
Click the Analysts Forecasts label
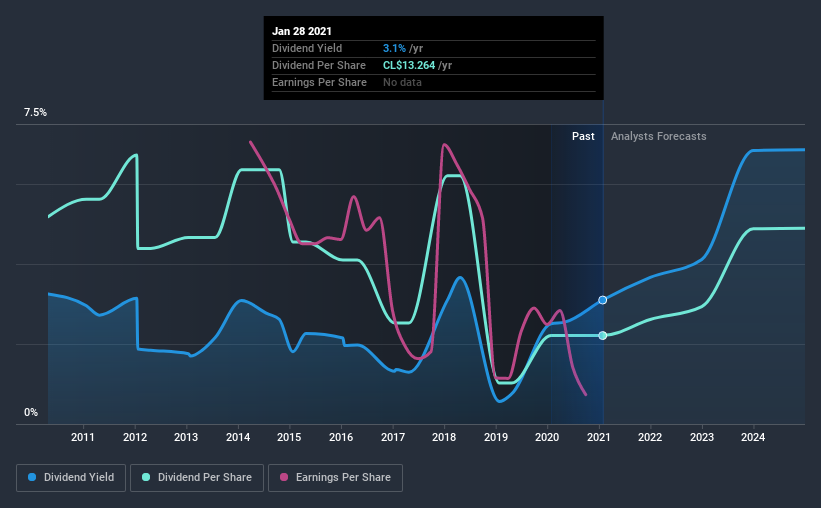(x=658, y=136)
